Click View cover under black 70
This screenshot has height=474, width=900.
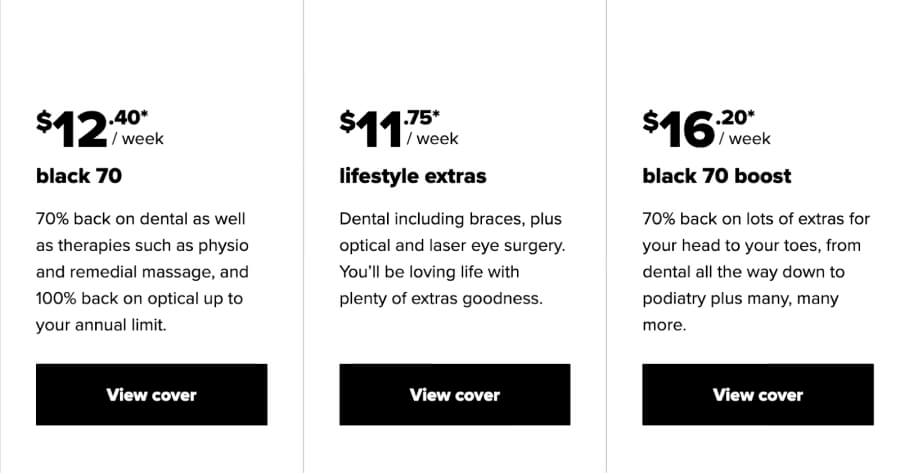click(152, 395)
